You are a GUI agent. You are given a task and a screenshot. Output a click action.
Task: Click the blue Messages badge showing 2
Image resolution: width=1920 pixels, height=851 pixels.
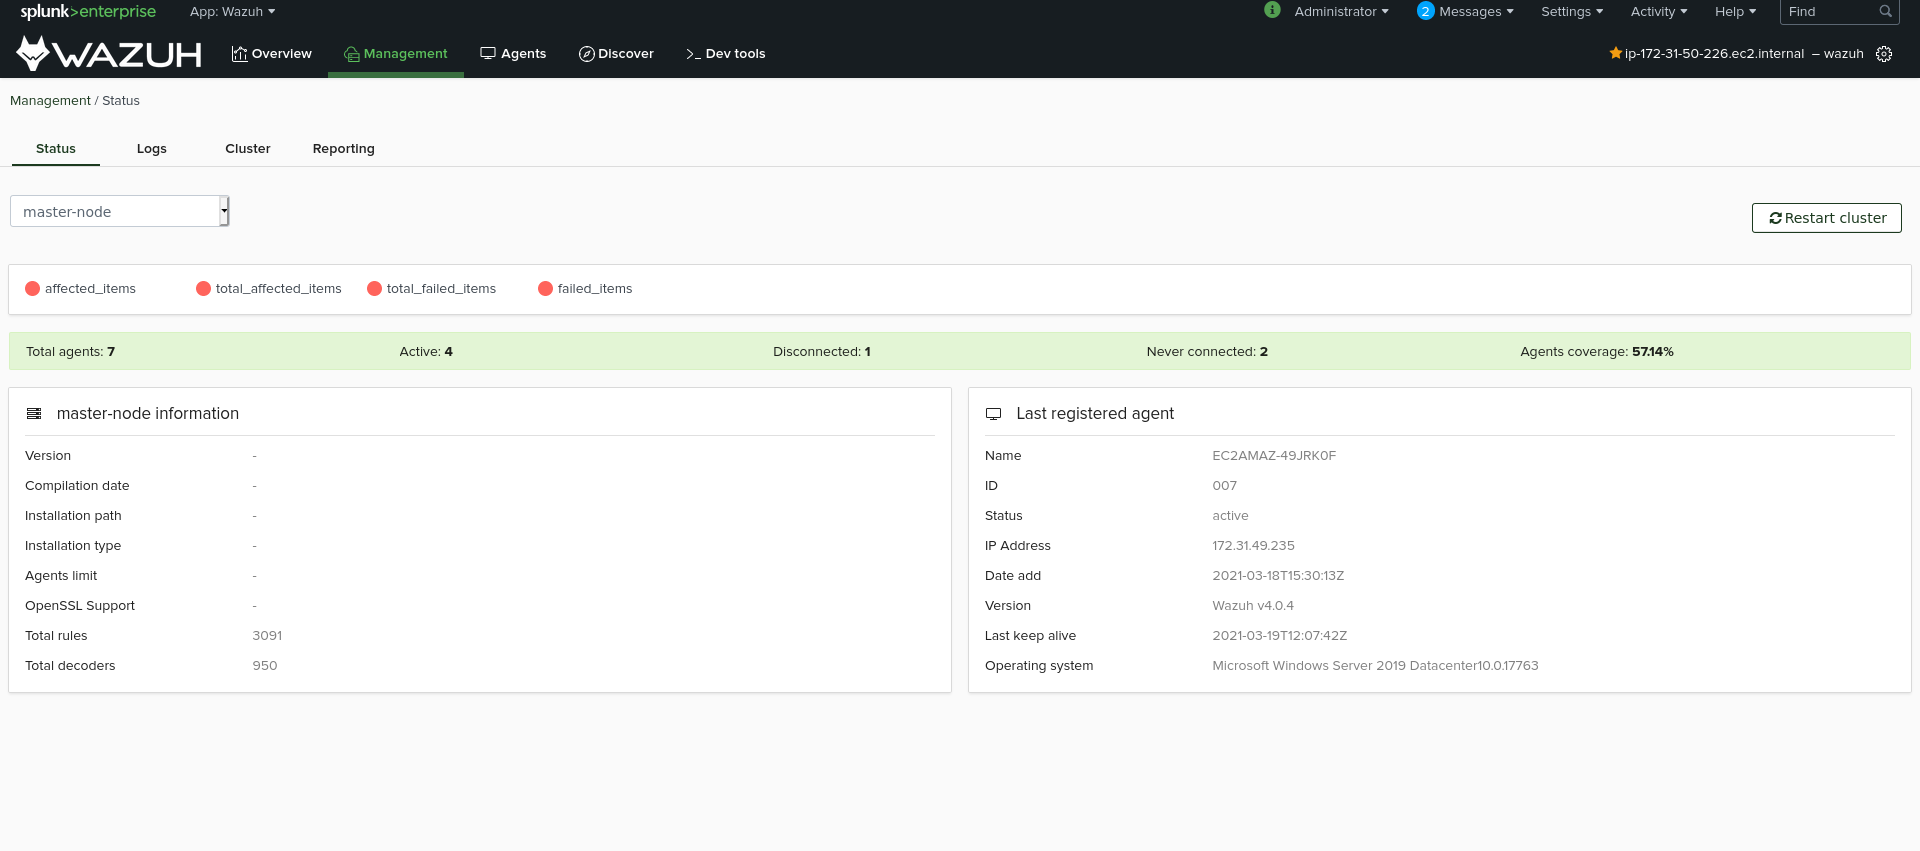[x=1426, y=11]
